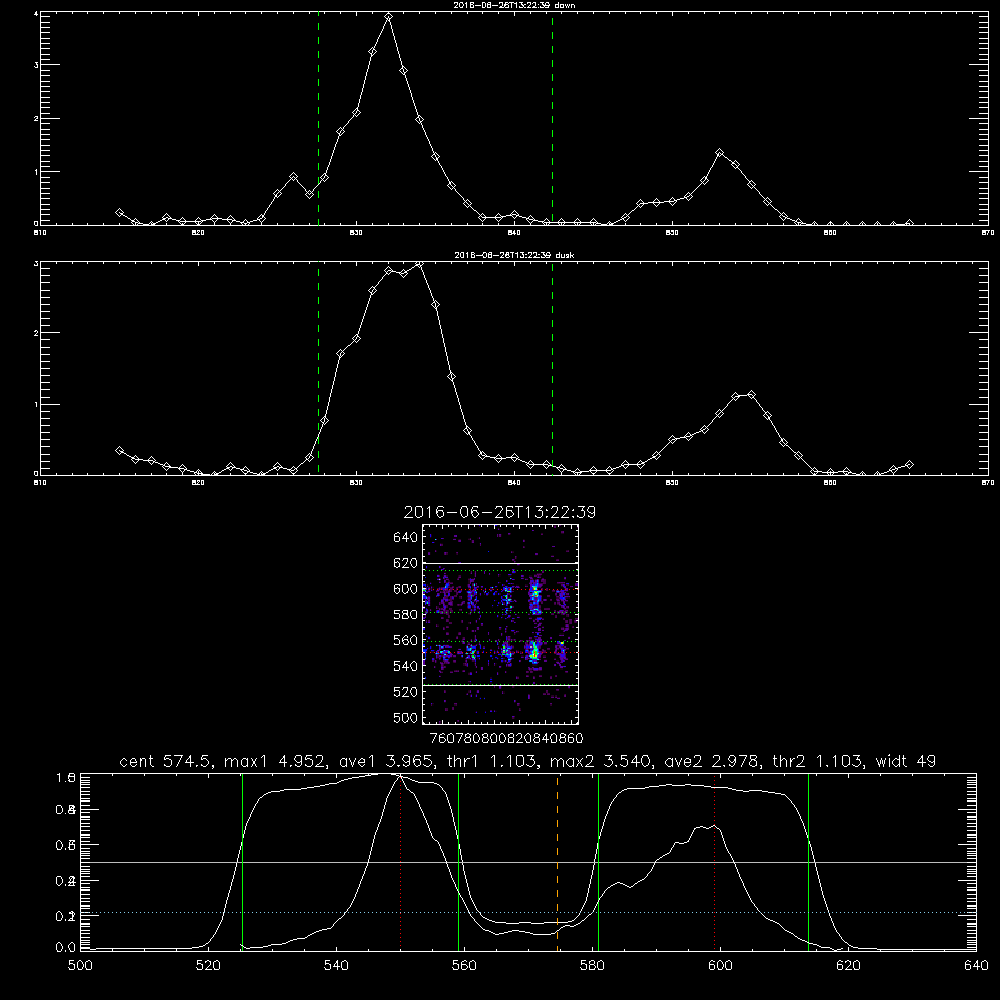This screenshot has width=1000, height=1000.
Task: Click the "580" label on image y-axis
Action: [405, 615]
